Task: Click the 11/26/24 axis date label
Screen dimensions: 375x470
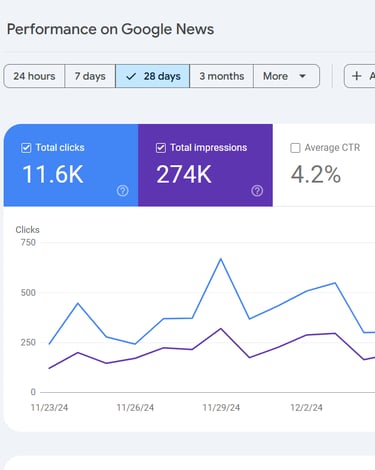Action: coord(135,408)
